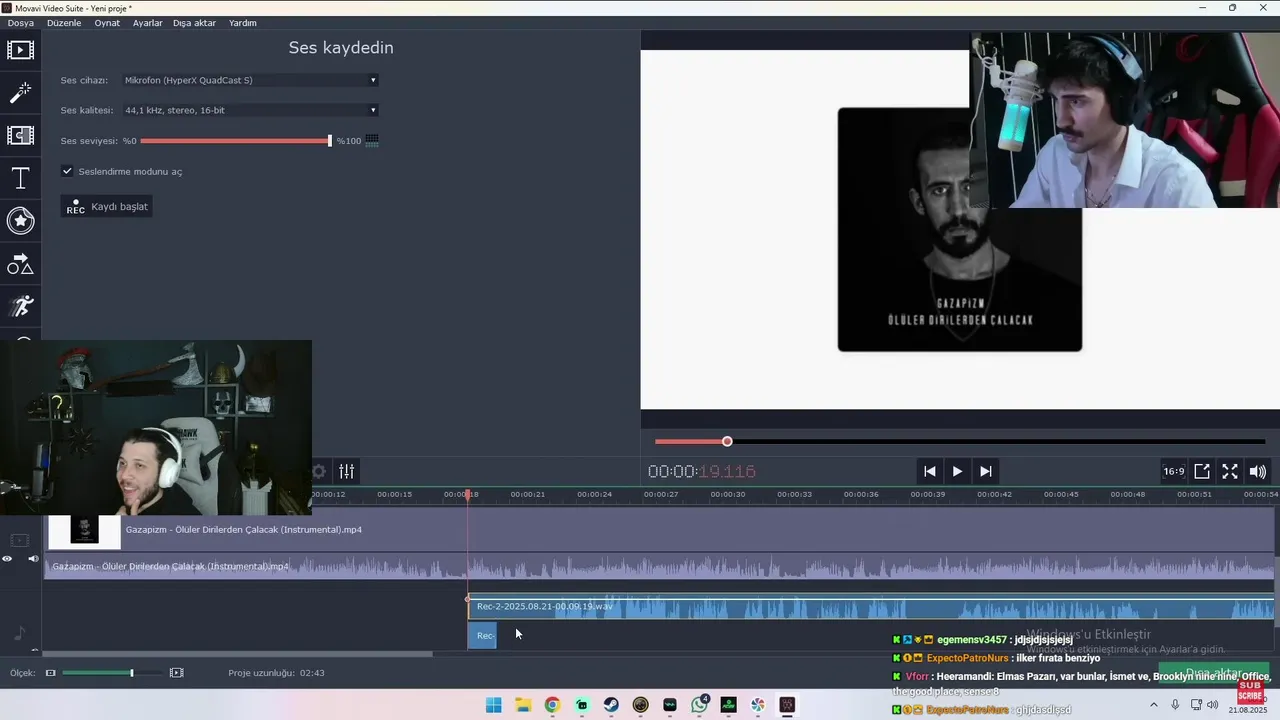This screenshot has width=1280, height=720.
Task: Open the Ayarlar menu
Action: pyautogui.click(x=148, y=22)
